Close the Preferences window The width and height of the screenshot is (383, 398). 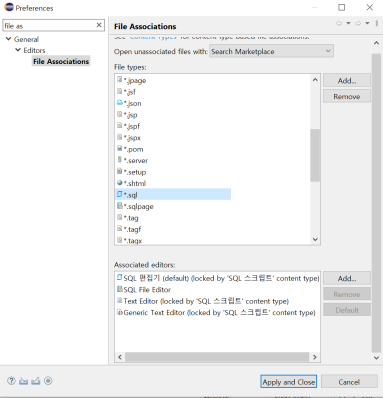(x=370, y=7)
